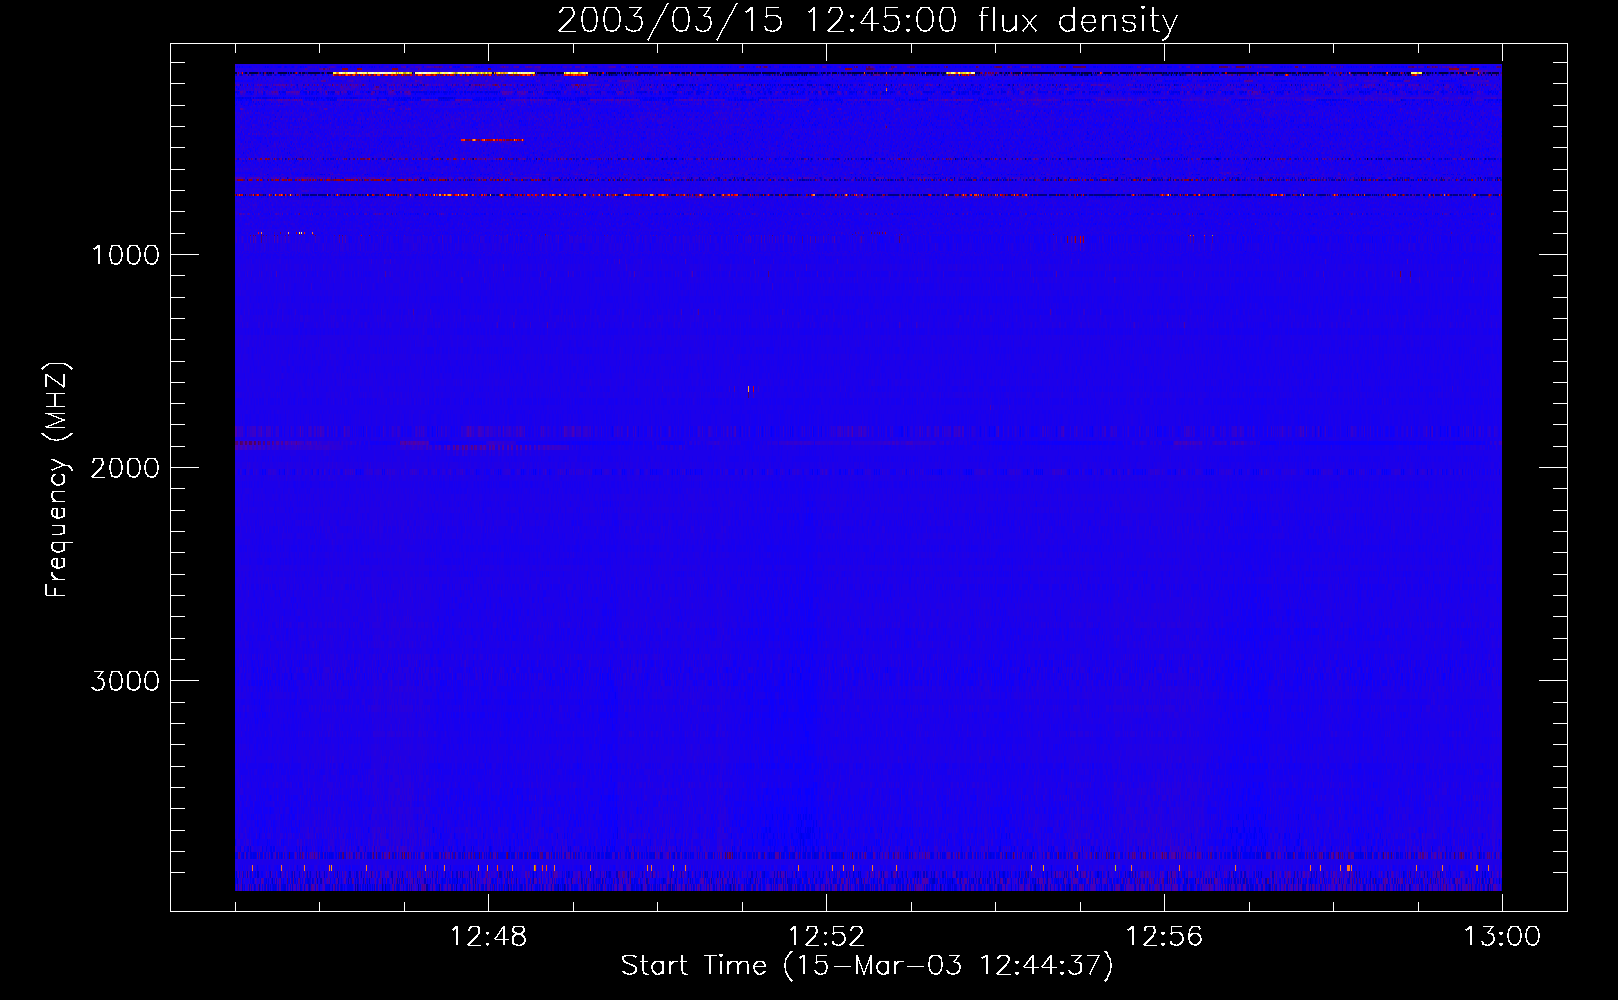
Task: Click the 12:56 time tick label
Action: tap(1164, 937)
